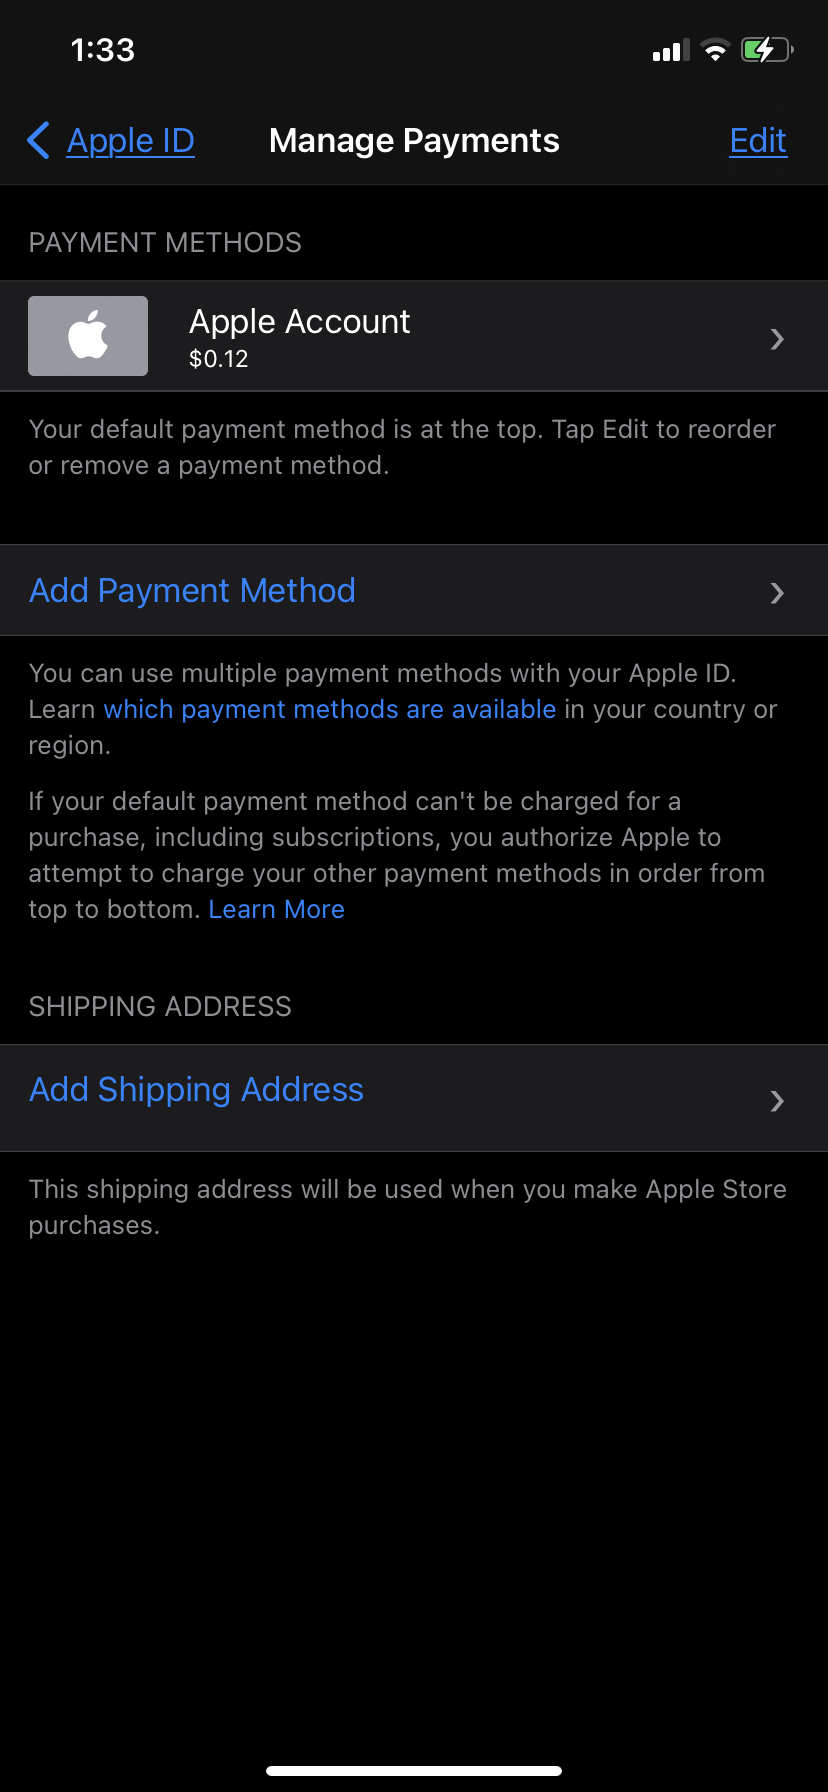Tap the Manage Payments title
This screenshot has width=828, height=1792.
tap(414, 141)
